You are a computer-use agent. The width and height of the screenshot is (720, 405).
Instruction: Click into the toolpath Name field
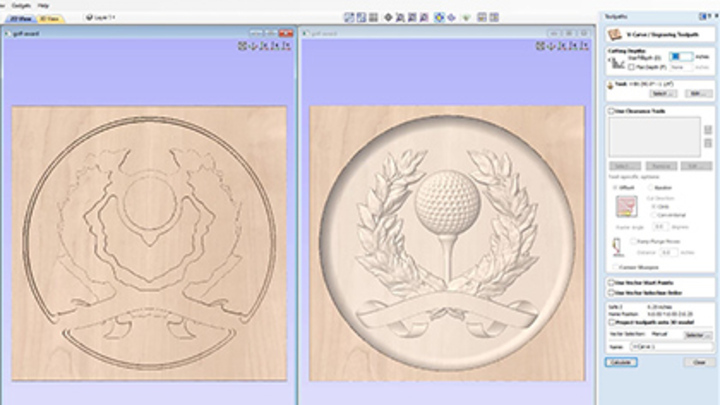point(668,346)
